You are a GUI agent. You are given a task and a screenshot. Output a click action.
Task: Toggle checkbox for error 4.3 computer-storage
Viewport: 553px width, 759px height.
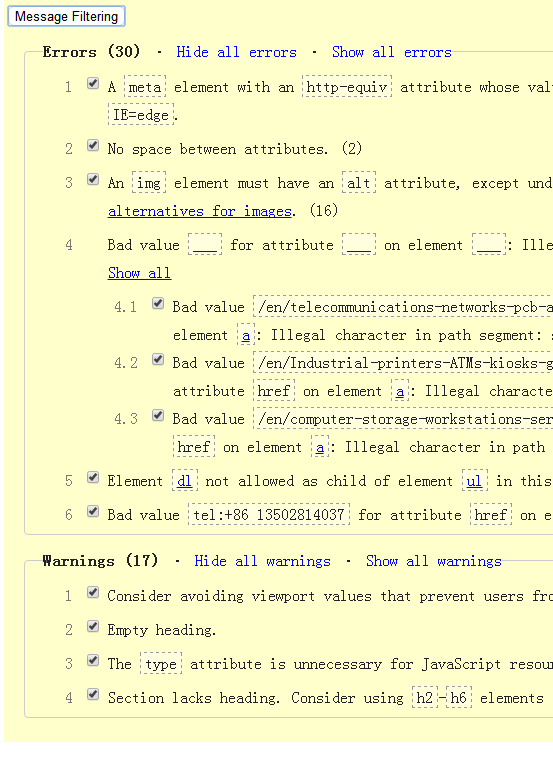158,415
